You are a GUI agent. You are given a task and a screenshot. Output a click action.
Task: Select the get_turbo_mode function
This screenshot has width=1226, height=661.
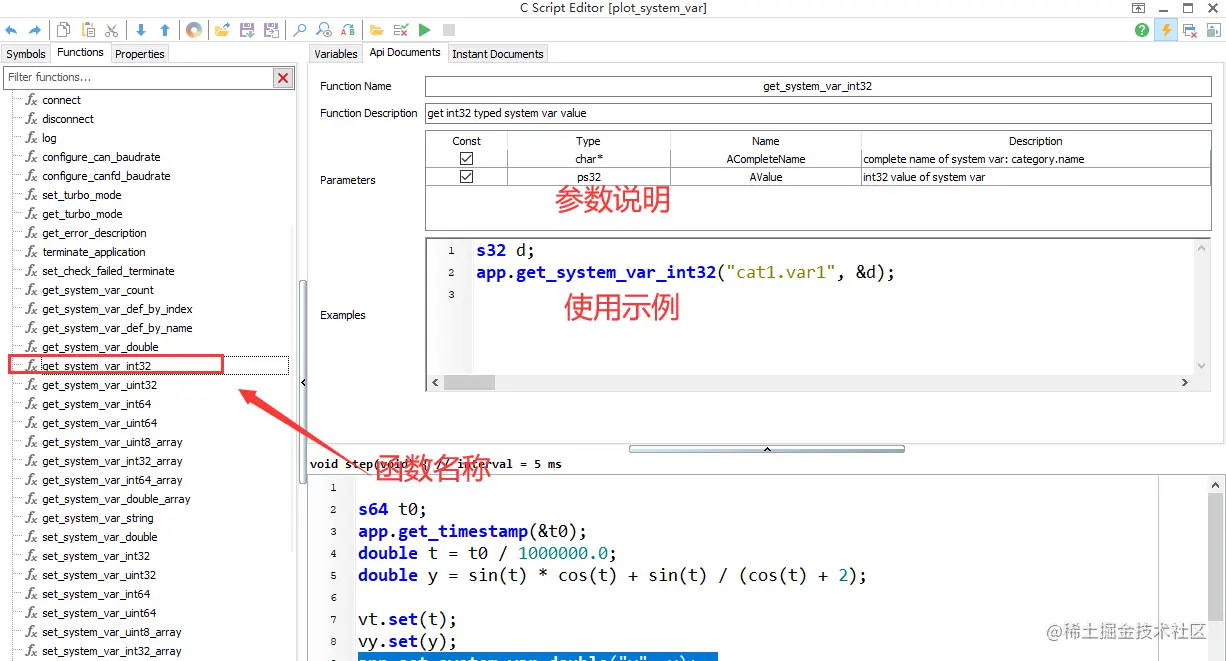82,214
